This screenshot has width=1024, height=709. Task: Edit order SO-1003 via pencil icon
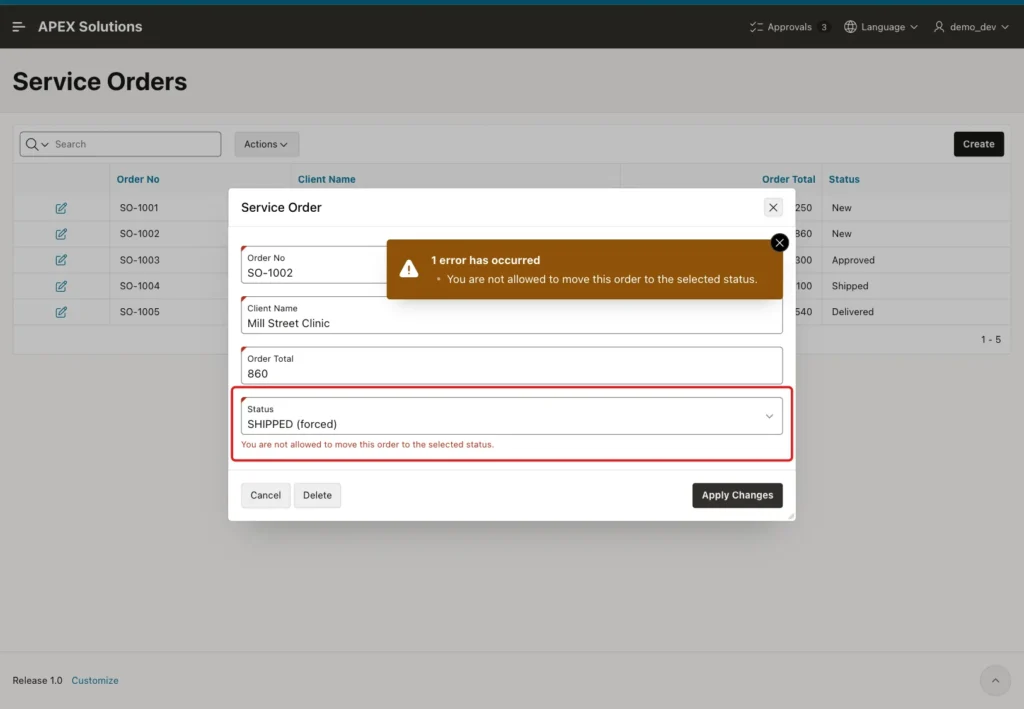pyautogui.click(x=61, y=260)
